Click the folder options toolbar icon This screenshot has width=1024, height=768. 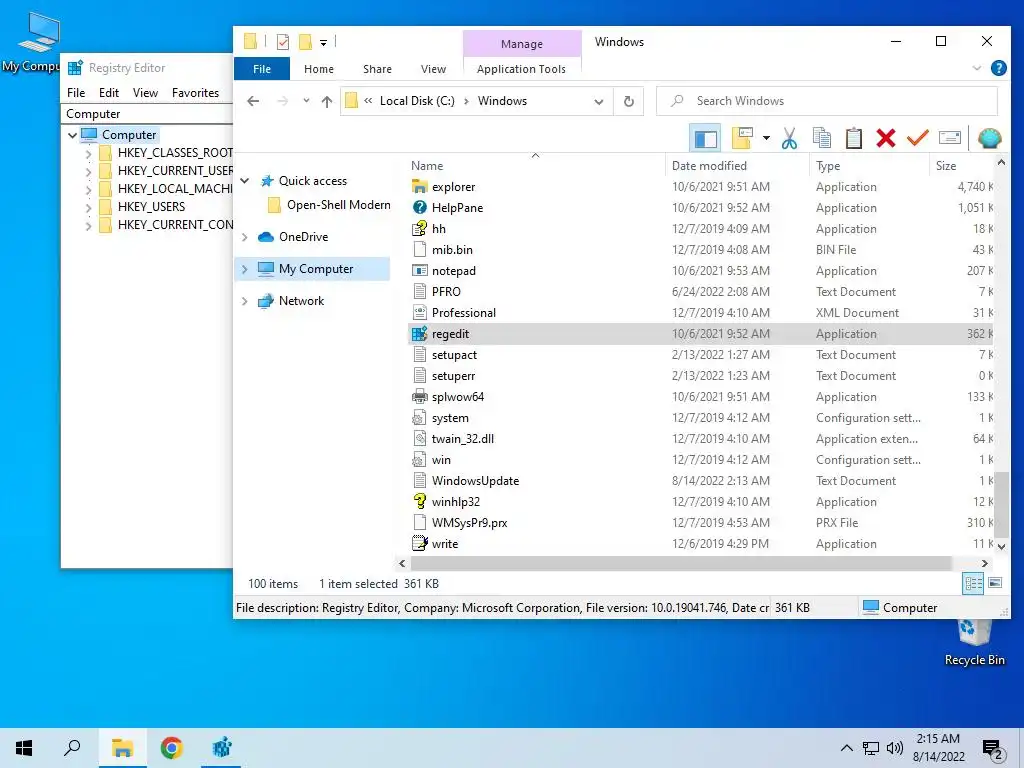pyautogui.click(x=743, y=138)
